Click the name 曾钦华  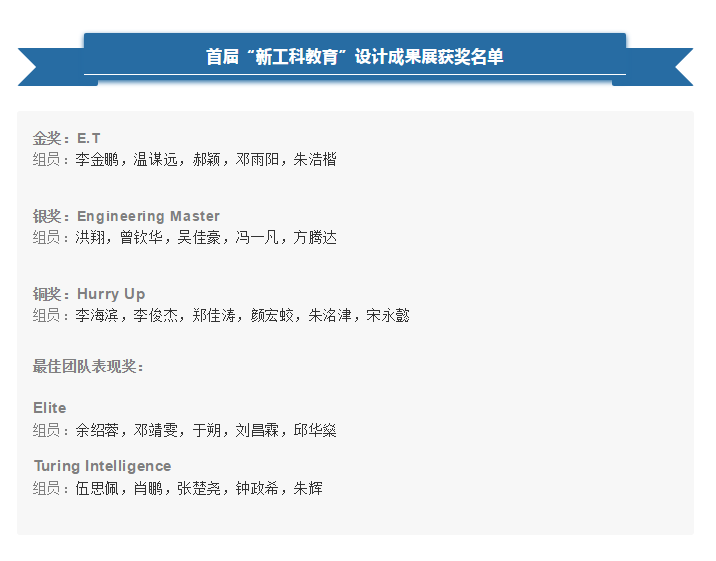pyautogui.click(x=141, y=237)
